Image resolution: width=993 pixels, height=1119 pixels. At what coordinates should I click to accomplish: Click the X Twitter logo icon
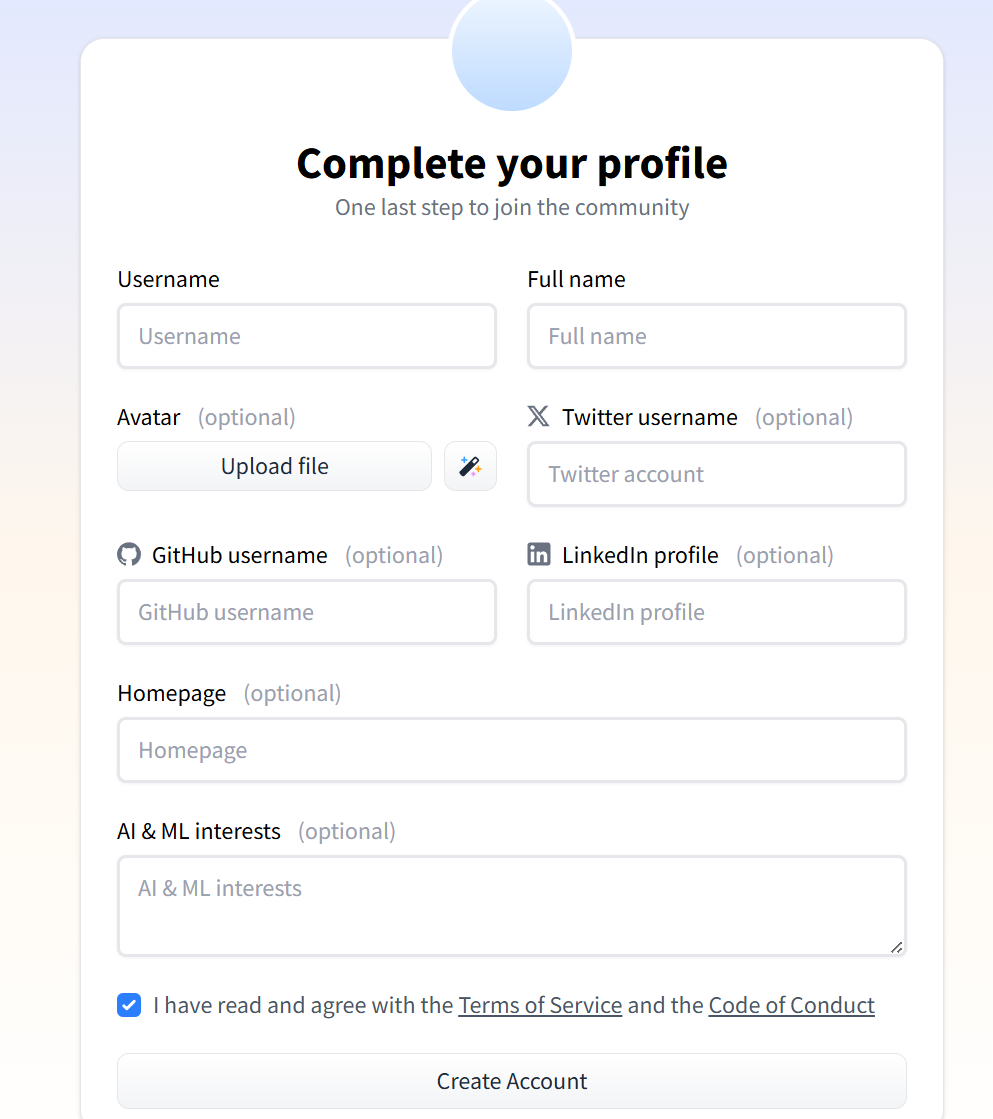(538, 416)
